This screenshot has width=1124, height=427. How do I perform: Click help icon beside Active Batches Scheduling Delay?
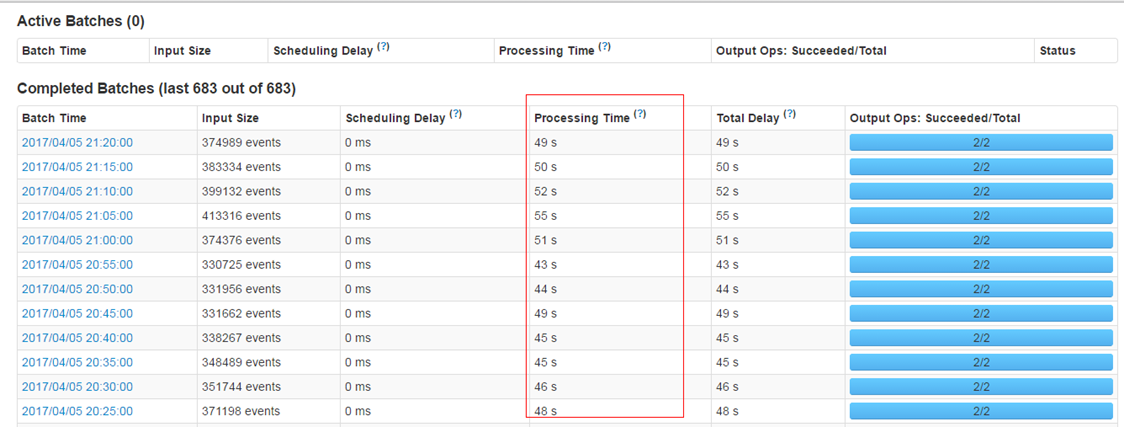pos(384,47)
